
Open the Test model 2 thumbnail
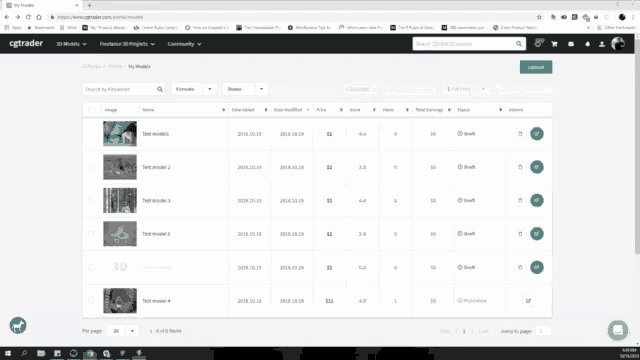pos(120,167)
